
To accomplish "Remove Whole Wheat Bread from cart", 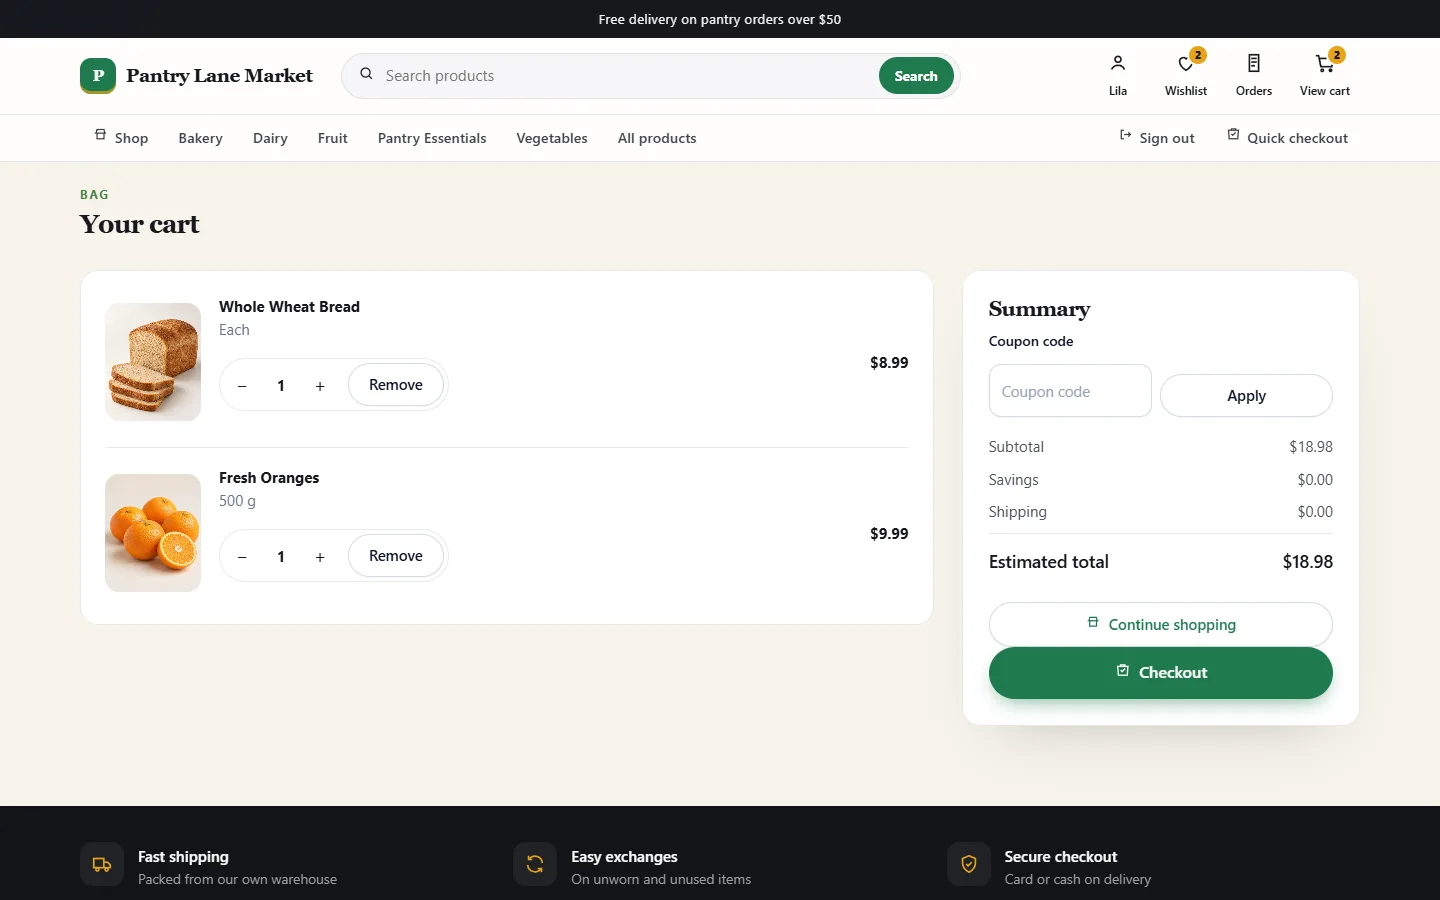I will tap(396, 385).
